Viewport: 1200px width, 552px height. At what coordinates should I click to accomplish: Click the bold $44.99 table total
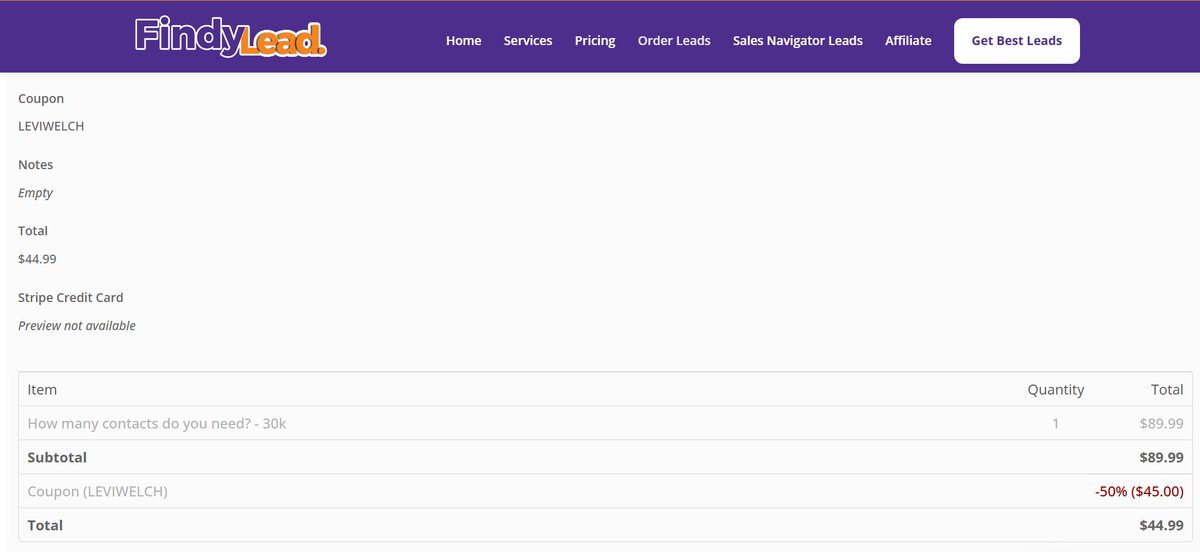click(1162, 525)
